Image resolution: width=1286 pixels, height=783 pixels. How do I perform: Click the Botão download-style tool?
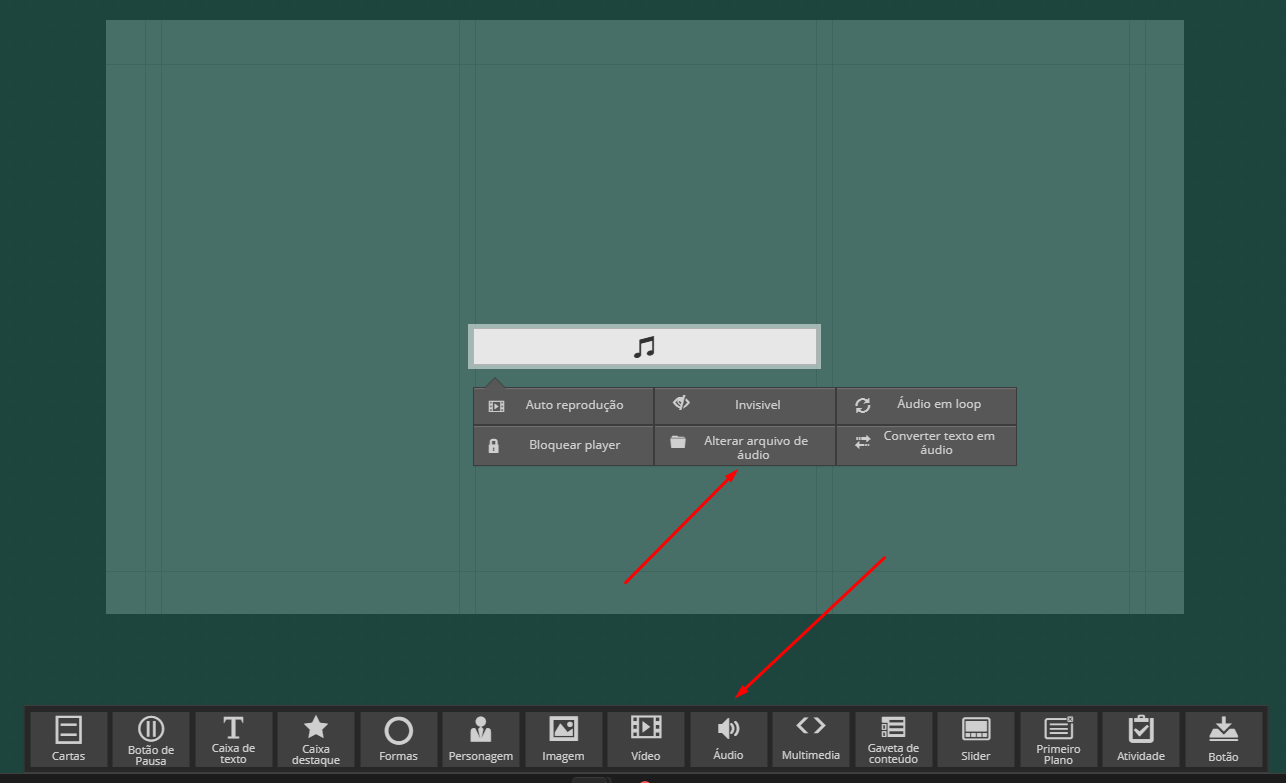pyautogui.click(x=1223, y=739)
